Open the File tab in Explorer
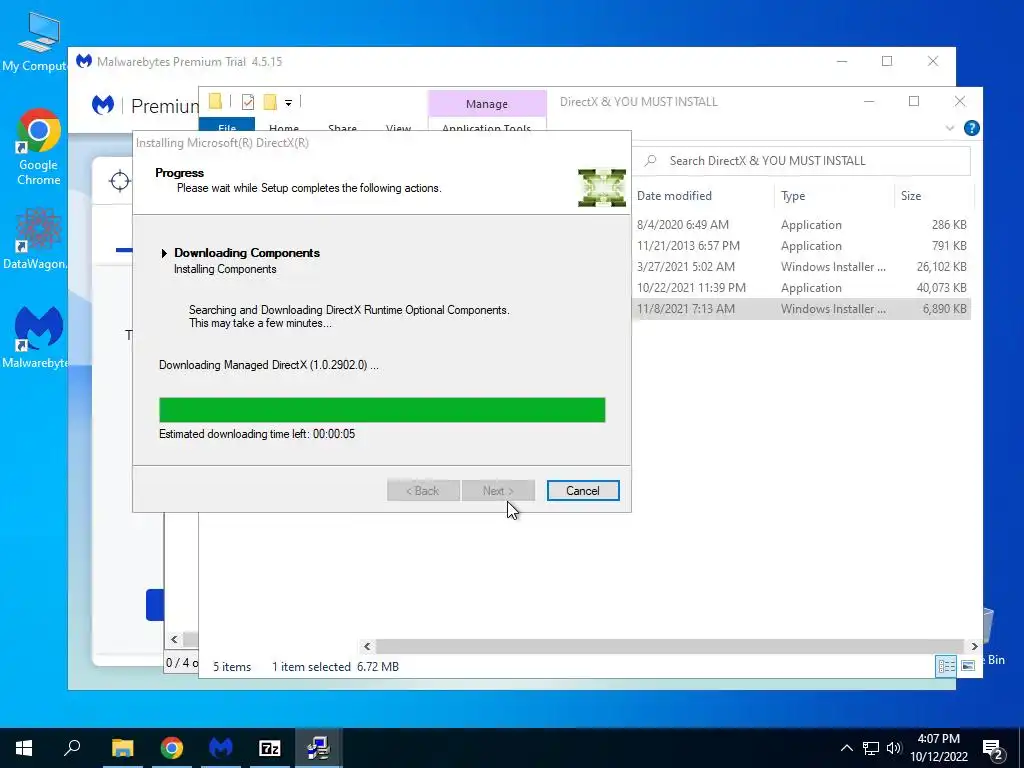 tap(227, 127)
